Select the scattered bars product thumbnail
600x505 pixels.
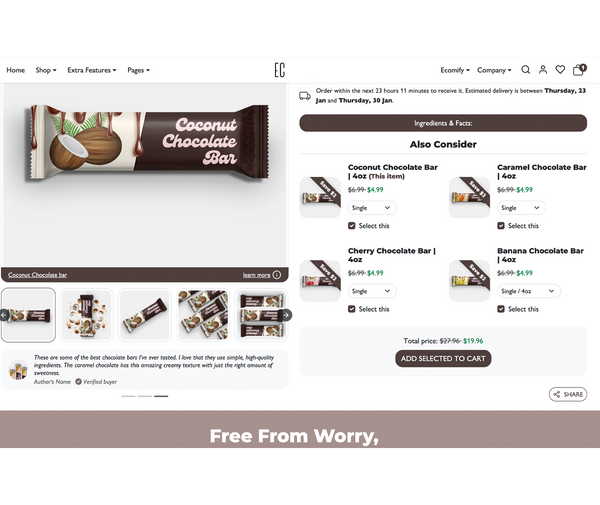[x=203, y=315]
